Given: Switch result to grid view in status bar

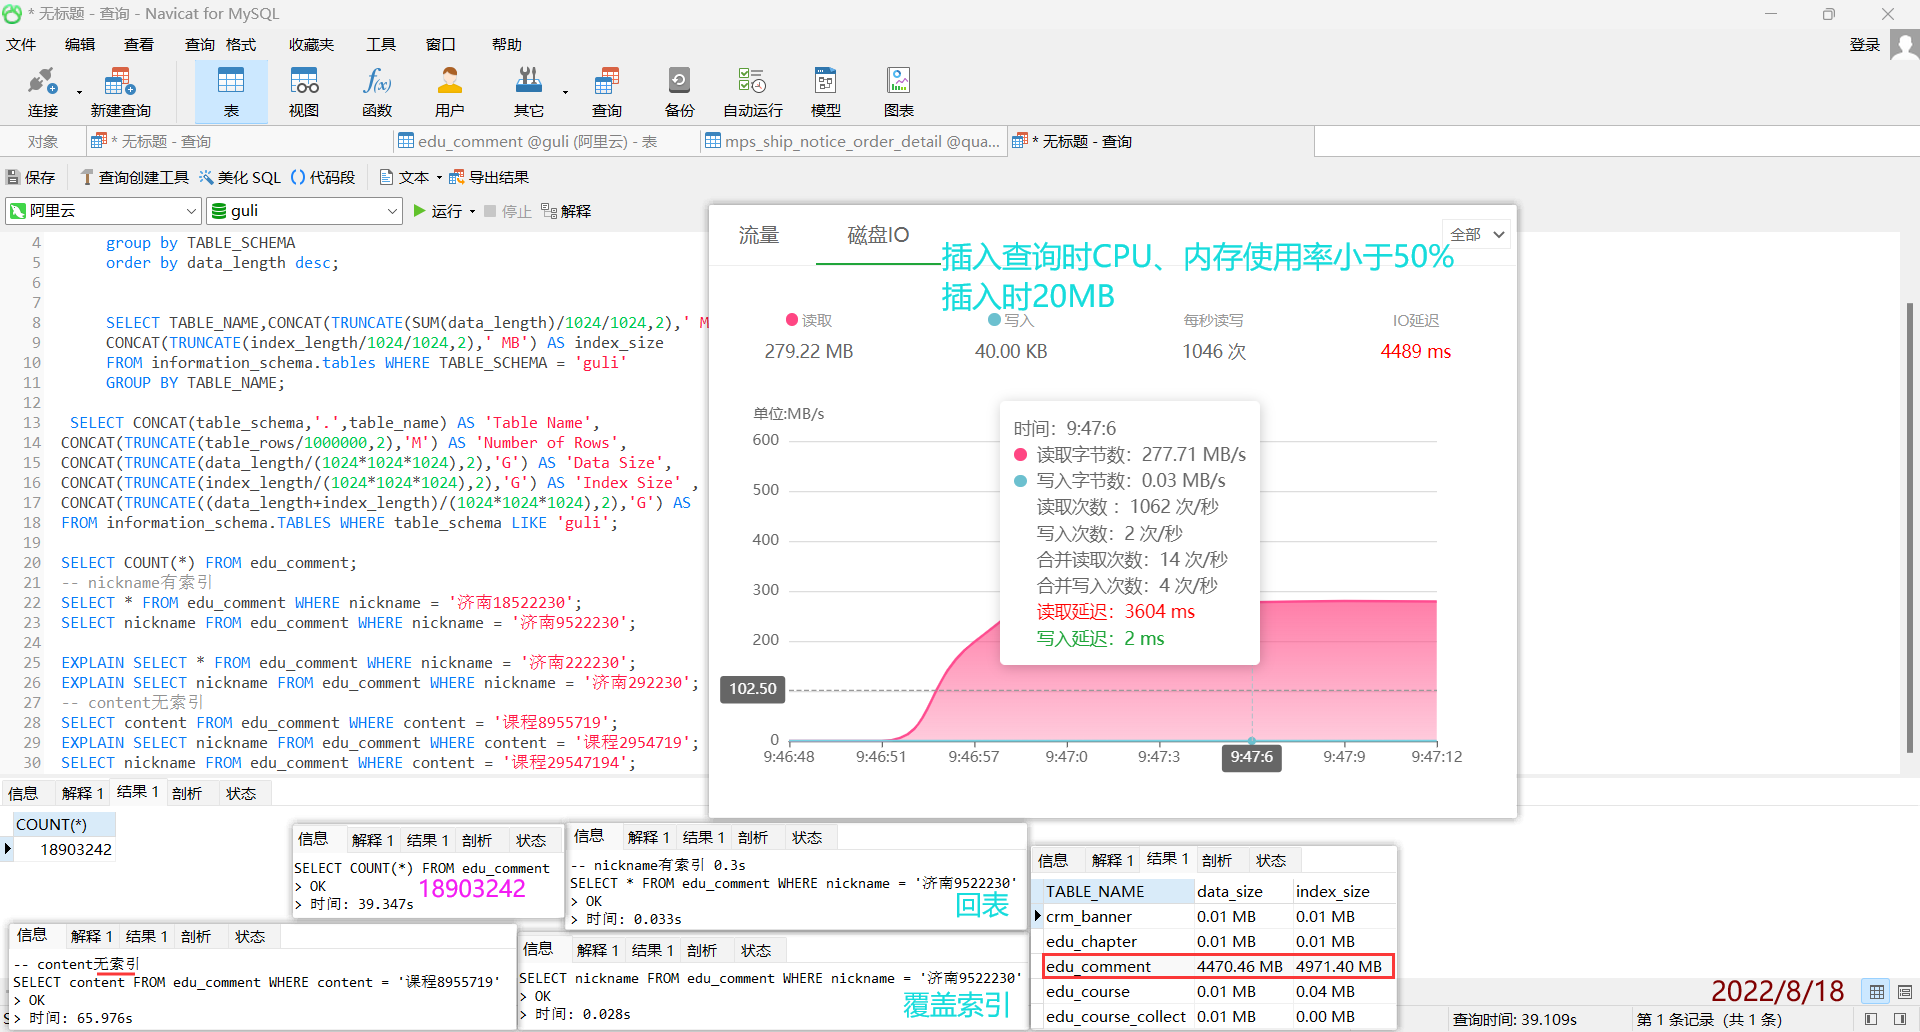Looking at the screenshot, I should [x=1877, y=992].
